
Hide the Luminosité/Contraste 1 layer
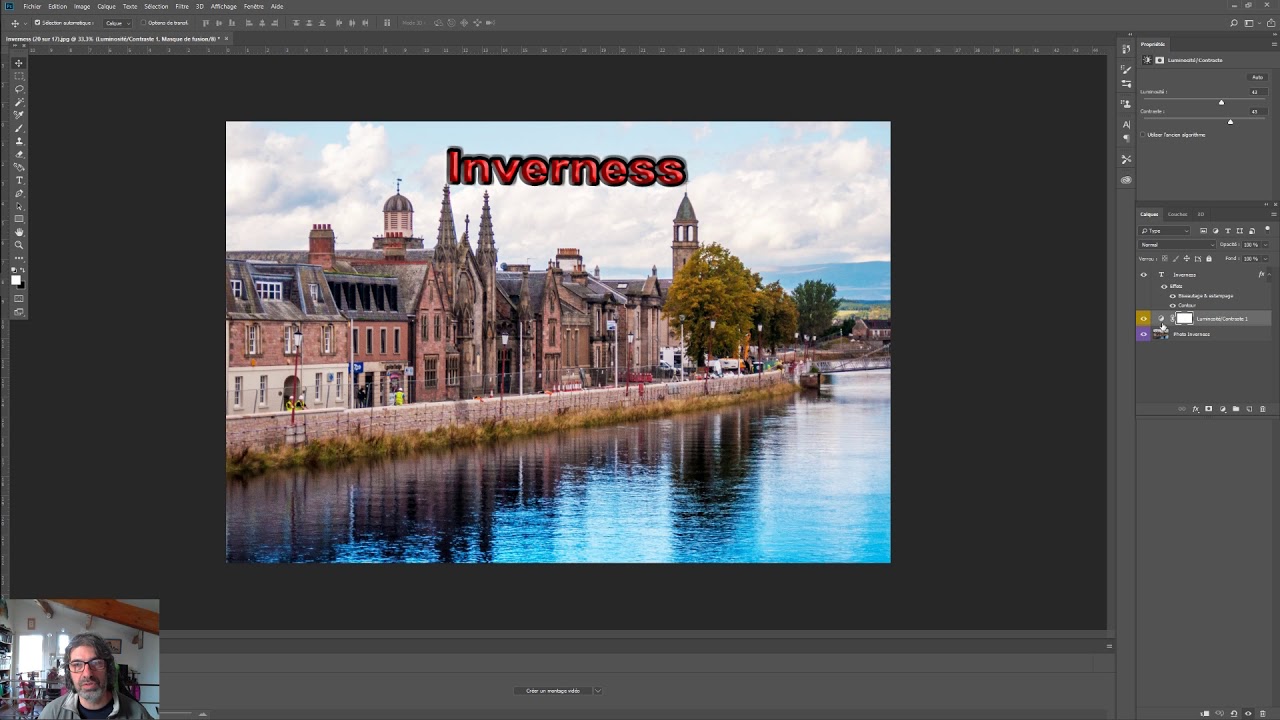coord(1144,319)
